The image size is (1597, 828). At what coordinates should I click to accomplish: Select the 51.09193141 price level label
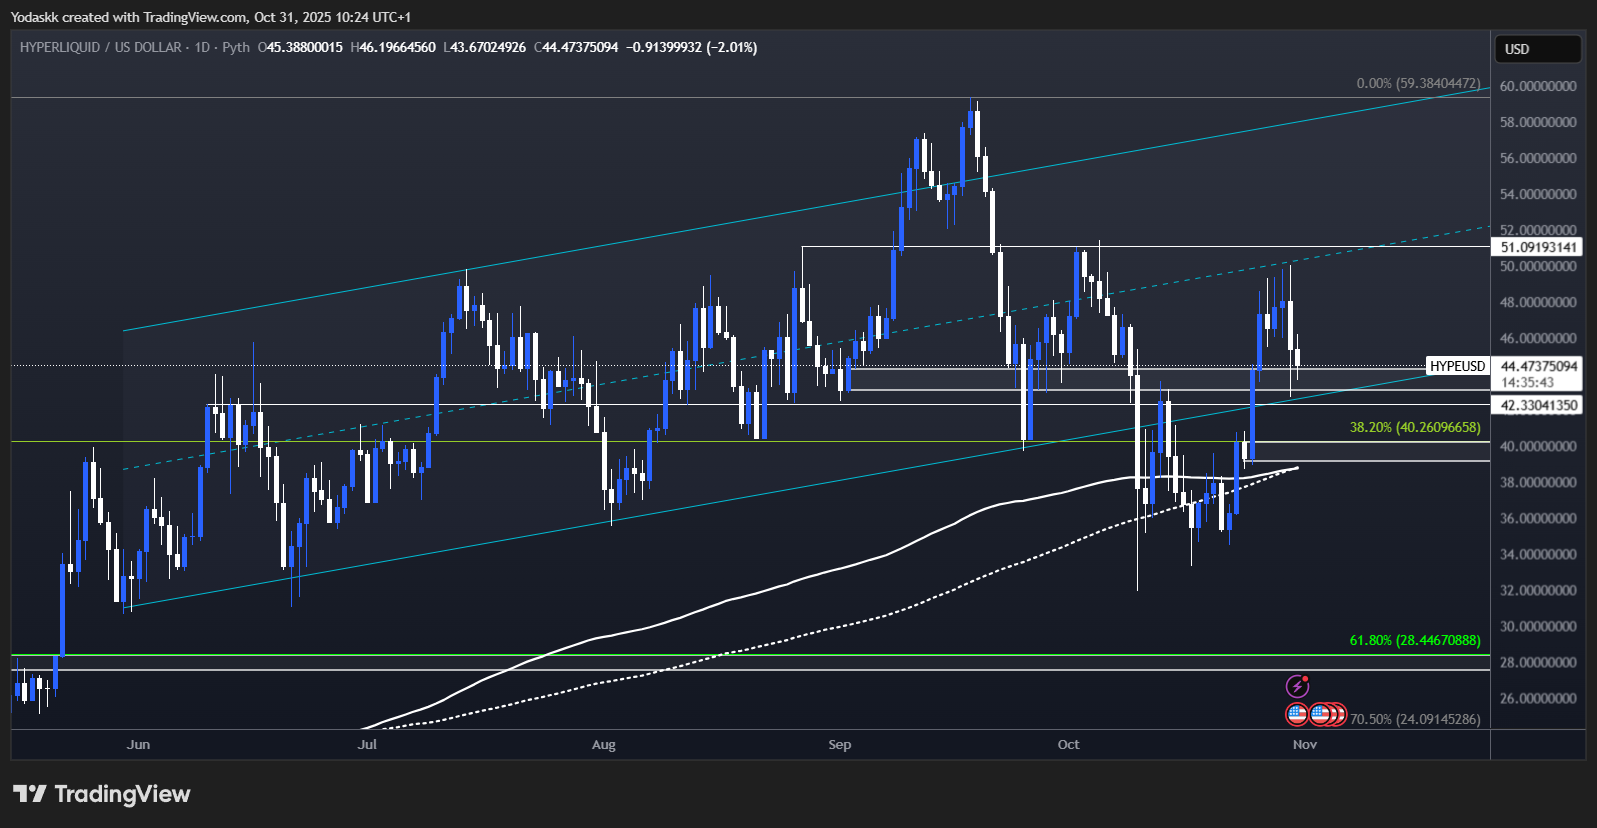pyautogui.click(x=1538, y=247)
